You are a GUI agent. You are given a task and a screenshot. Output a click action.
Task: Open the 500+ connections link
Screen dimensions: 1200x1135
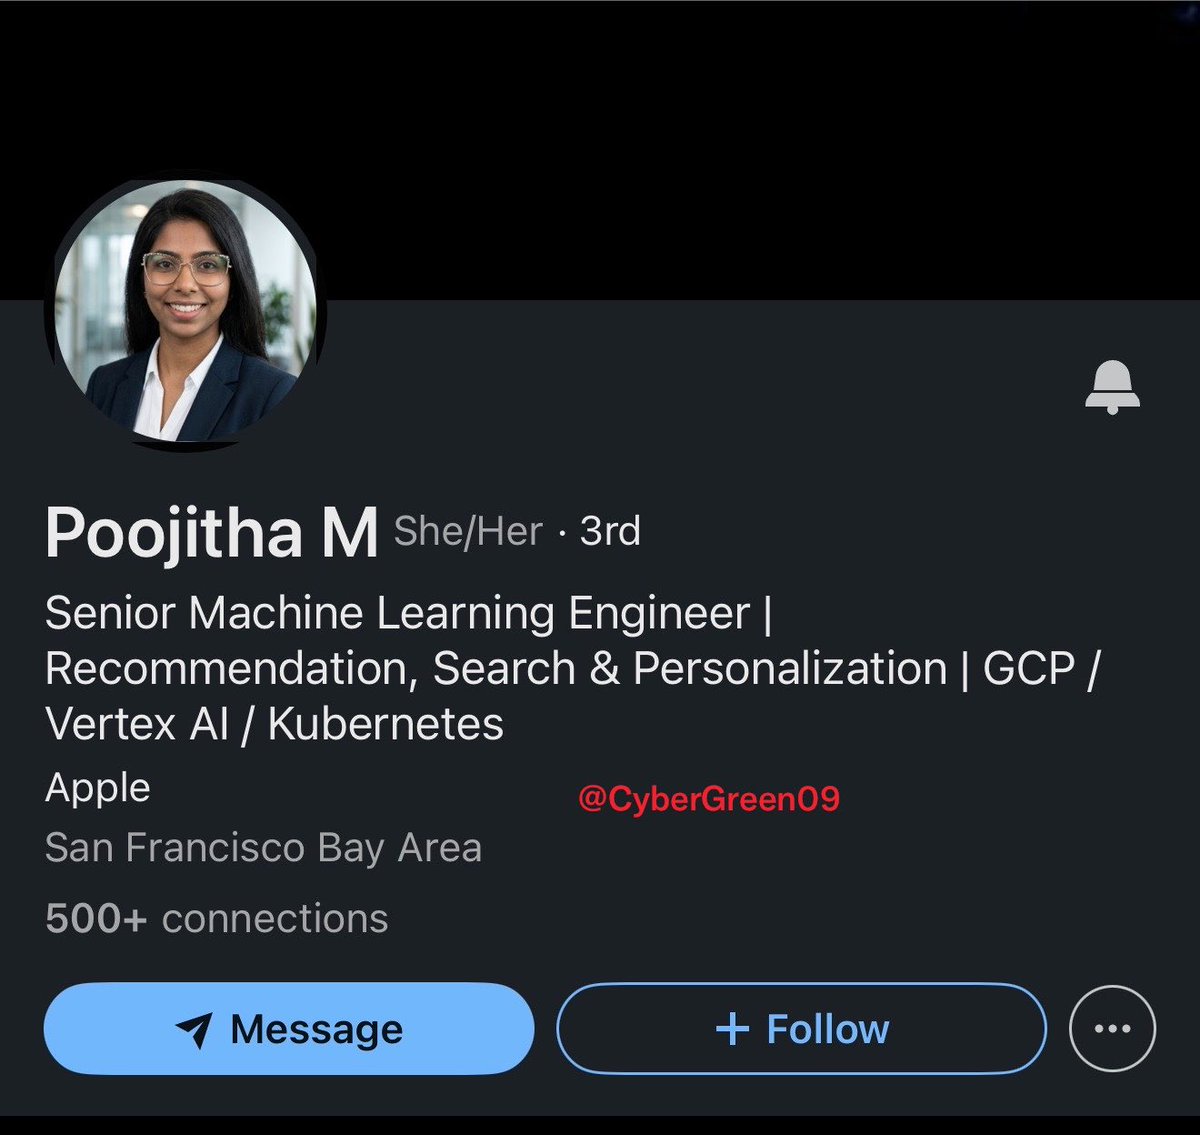click(217, 918)
